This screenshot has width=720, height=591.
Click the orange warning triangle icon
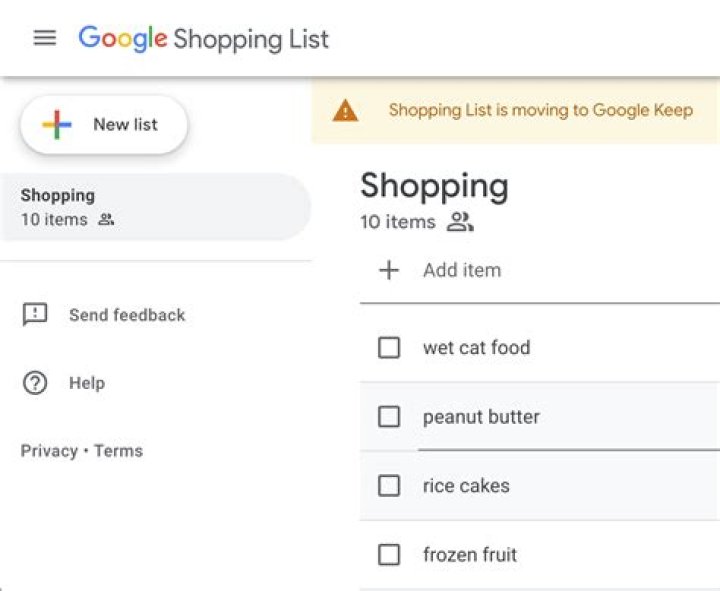pyautogui.click(x=345, y=111)
